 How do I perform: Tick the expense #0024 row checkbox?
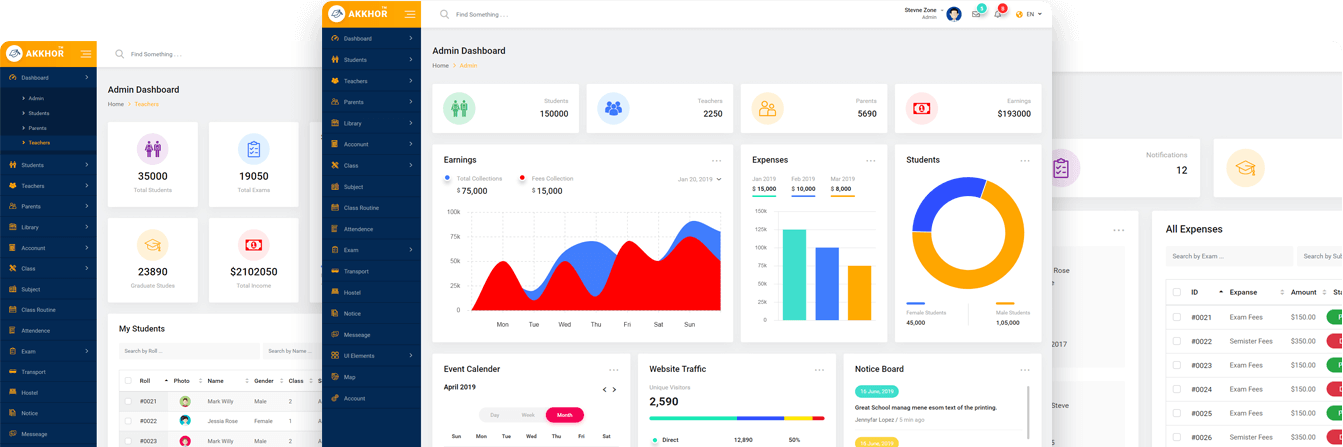[1176, 389]
